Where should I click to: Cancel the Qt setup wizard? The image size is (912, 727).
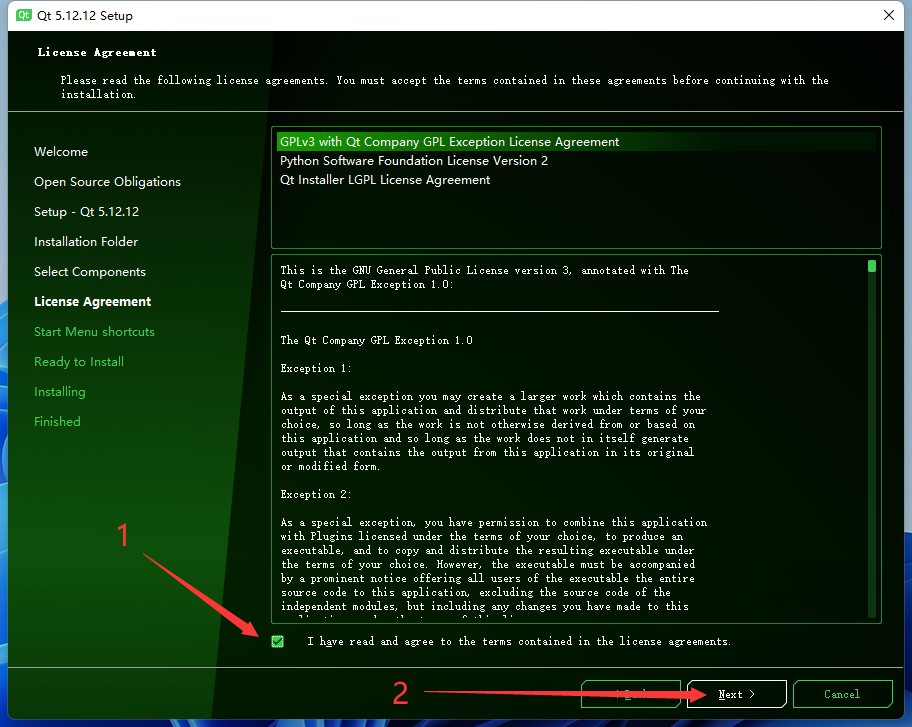(x=842, y=693)
